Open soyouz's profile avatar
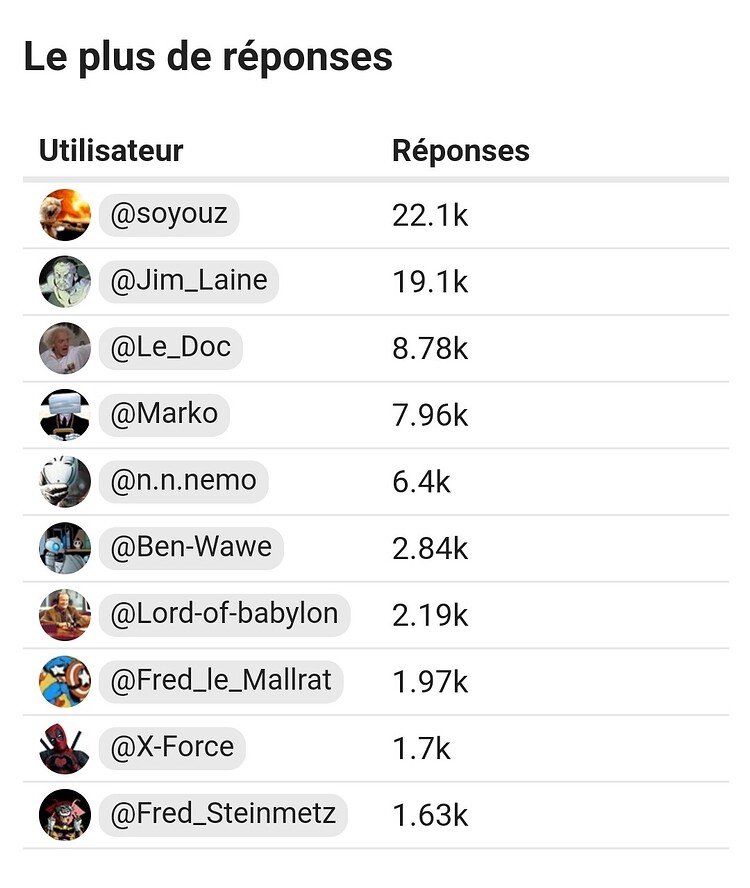The width and height of the screenshot is (750, 888). [x=65, y=215]
